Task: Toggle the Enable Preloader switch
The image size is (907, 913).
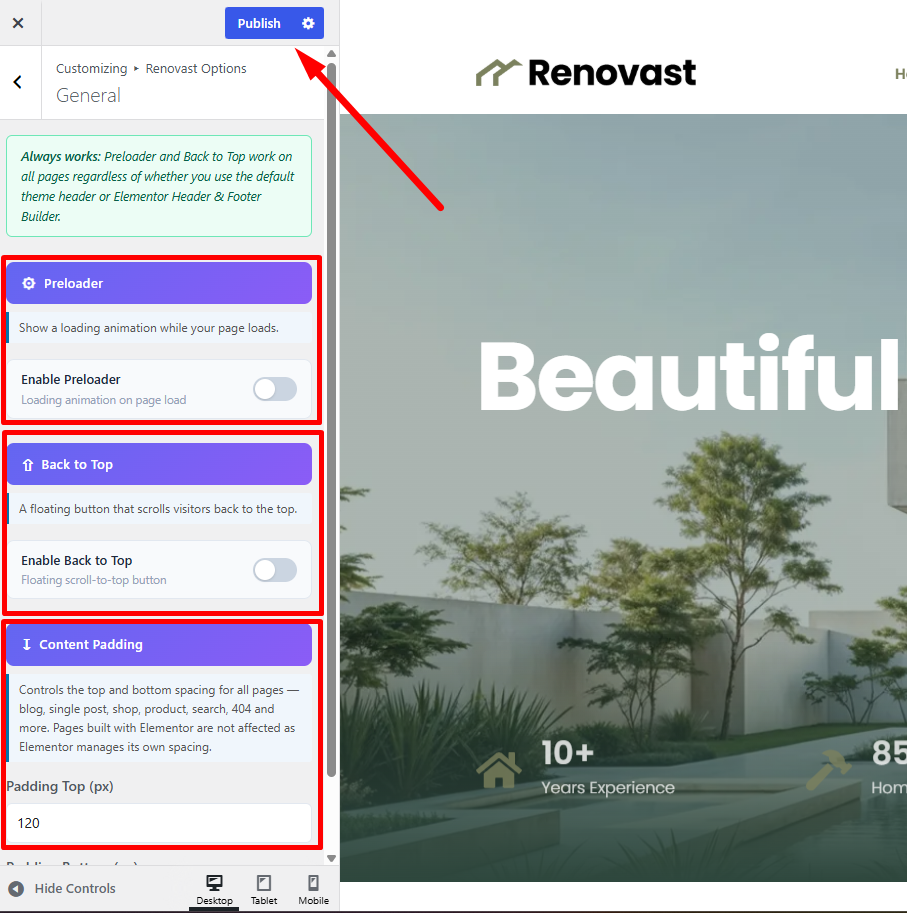Action: coord(275,389)
